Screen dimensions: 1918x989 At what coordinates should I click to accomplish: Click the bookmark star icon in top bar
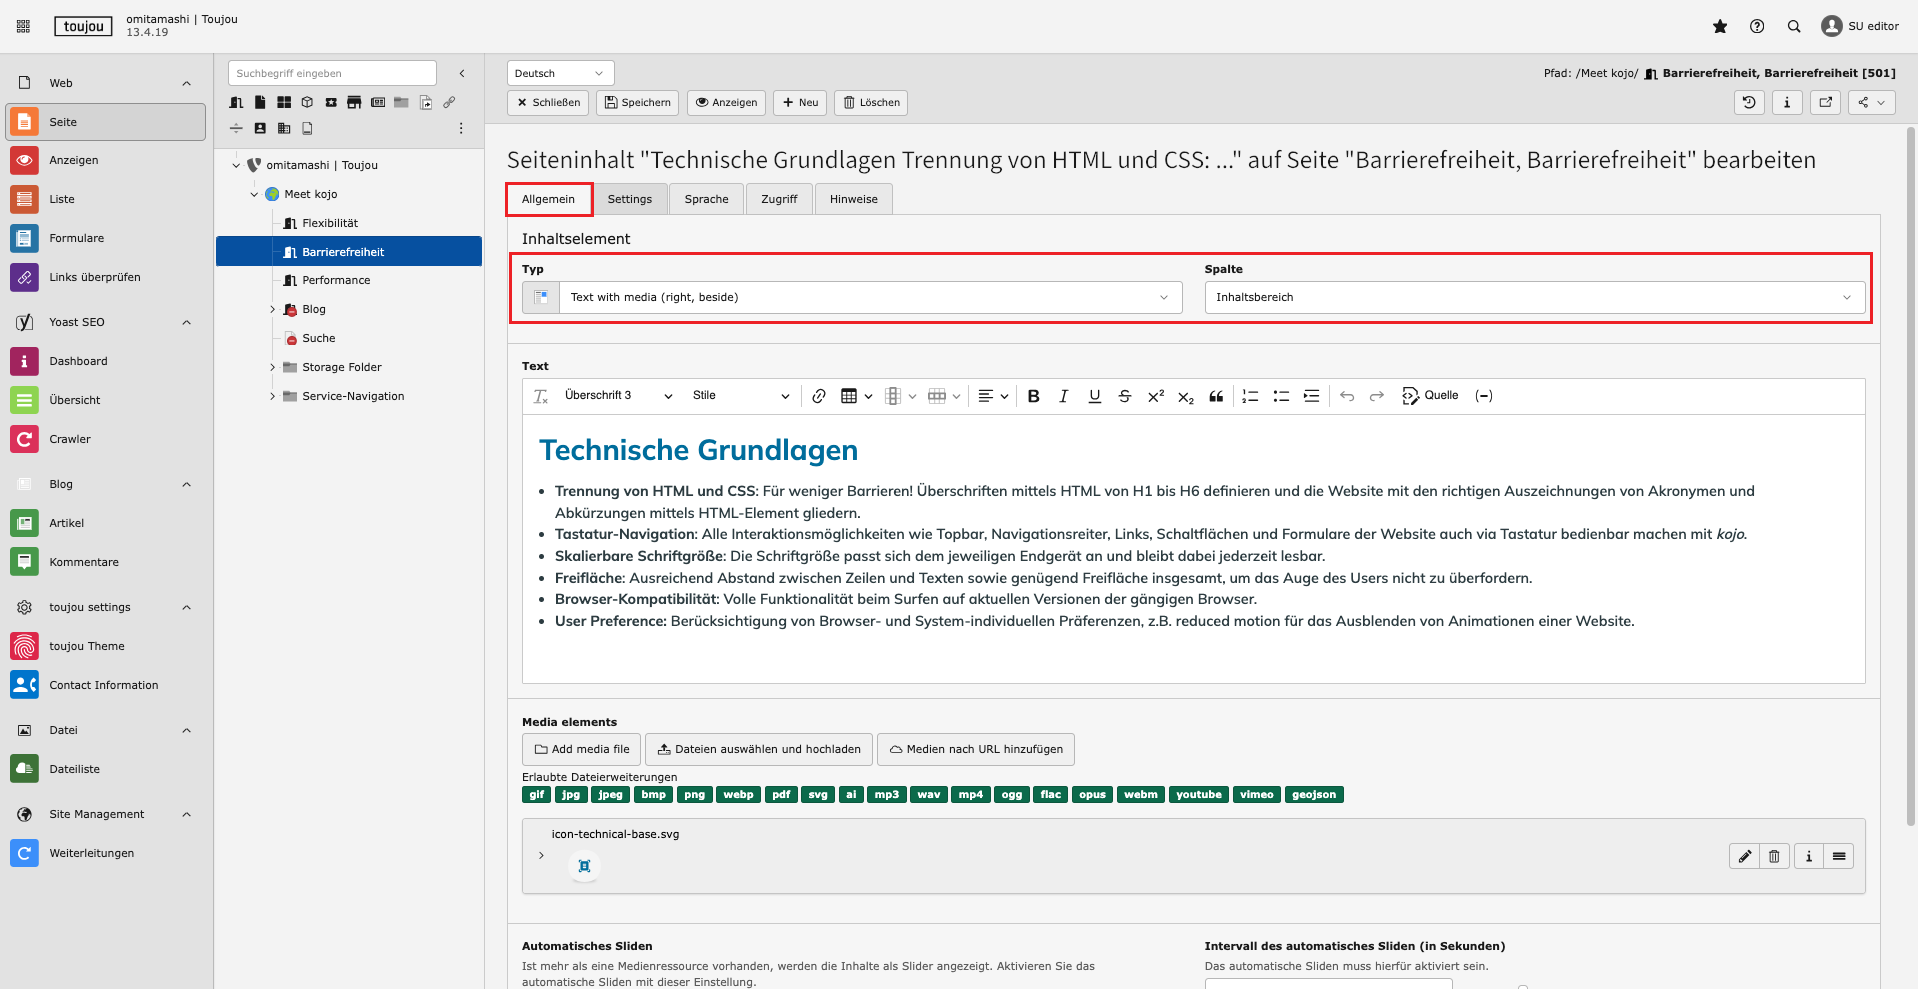click(x=1720, y=27)
